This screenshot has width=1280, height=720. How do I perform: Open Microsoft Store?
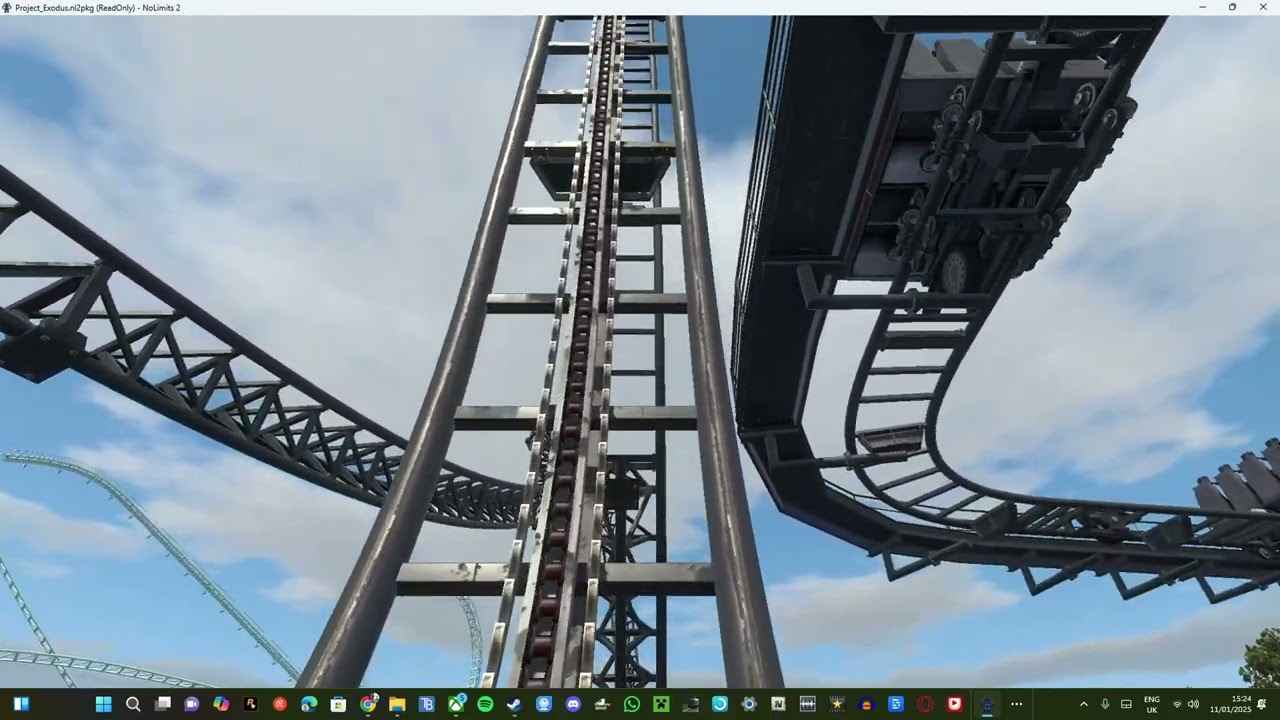[x=338, y=704]
